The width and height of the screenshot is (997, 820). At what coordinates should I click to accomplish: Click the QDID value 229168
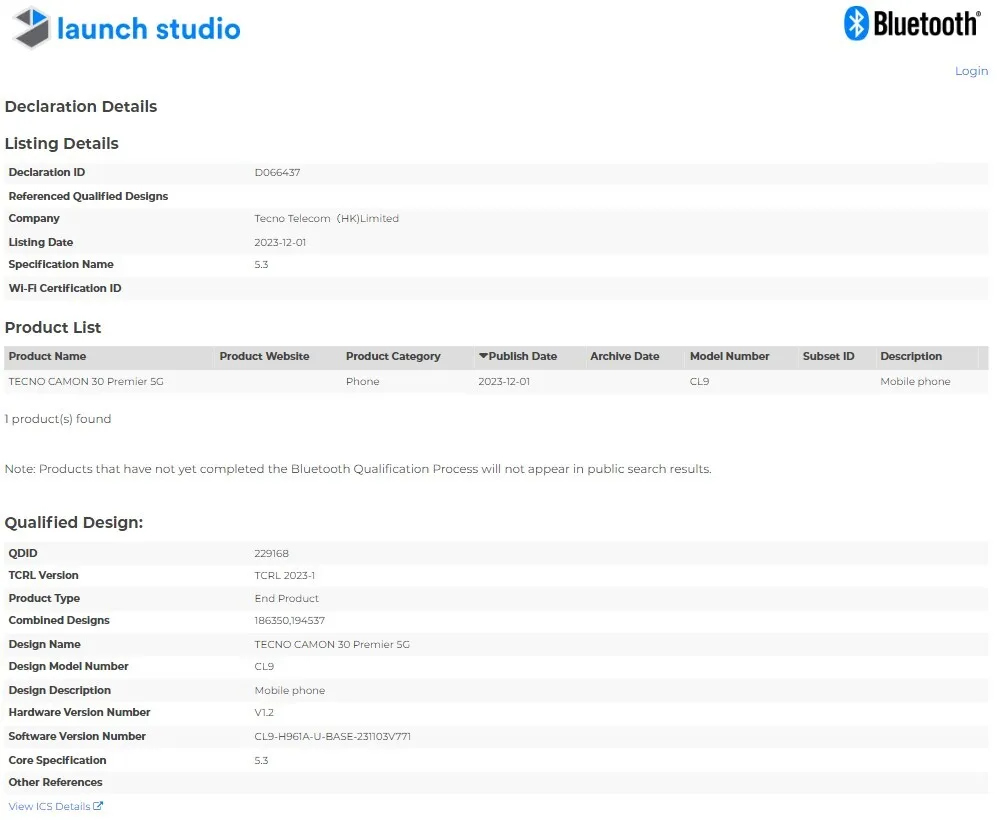[x=271, y=553]
